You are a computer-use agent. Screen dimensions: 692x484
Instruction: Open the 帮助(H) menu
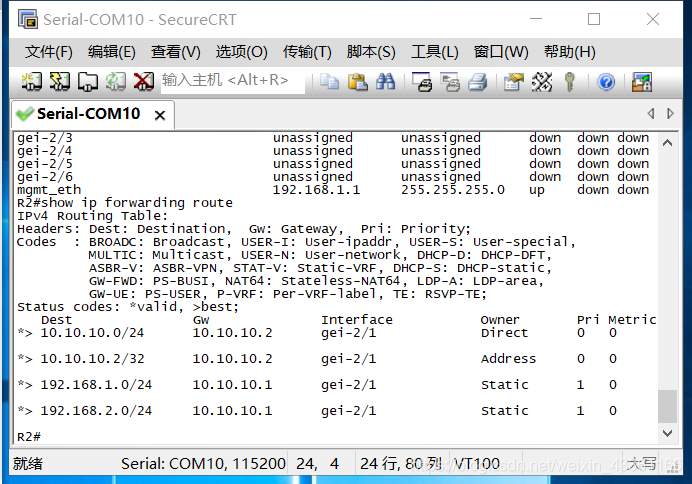coord(570,52)
